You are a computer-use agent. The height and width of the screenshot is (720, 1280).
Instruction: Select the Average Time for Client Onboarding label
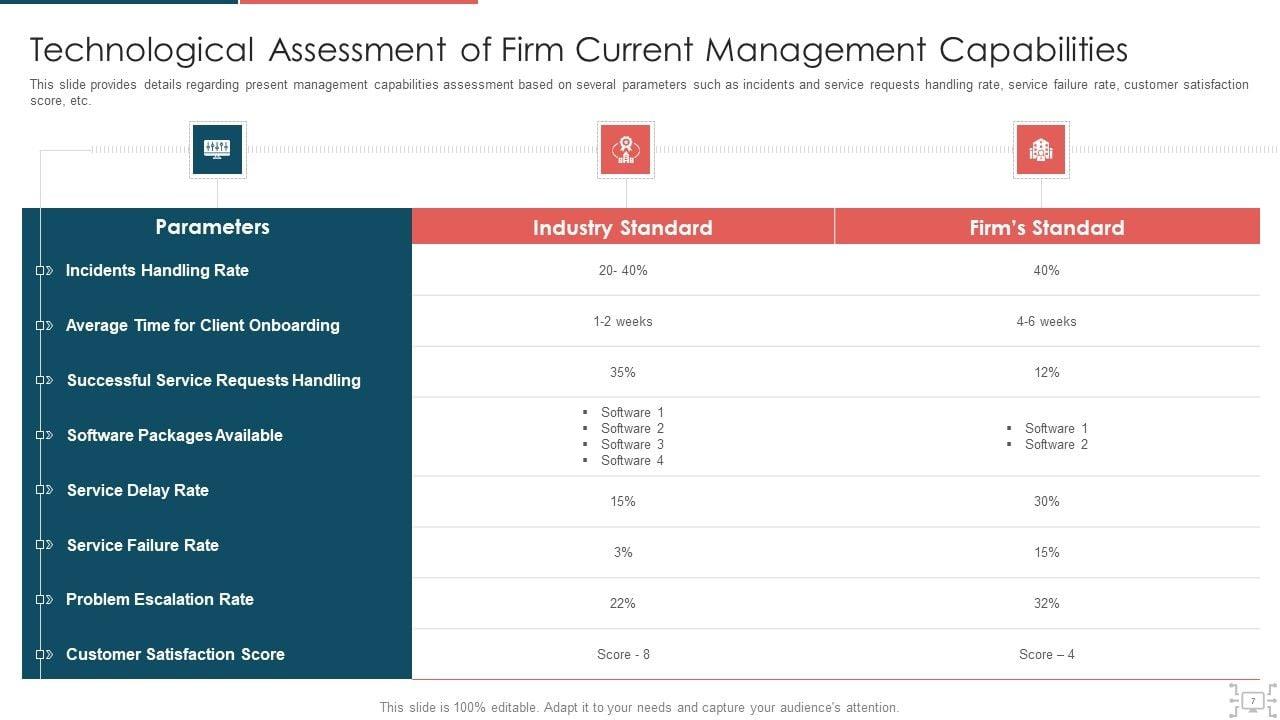tap(202, 325)
